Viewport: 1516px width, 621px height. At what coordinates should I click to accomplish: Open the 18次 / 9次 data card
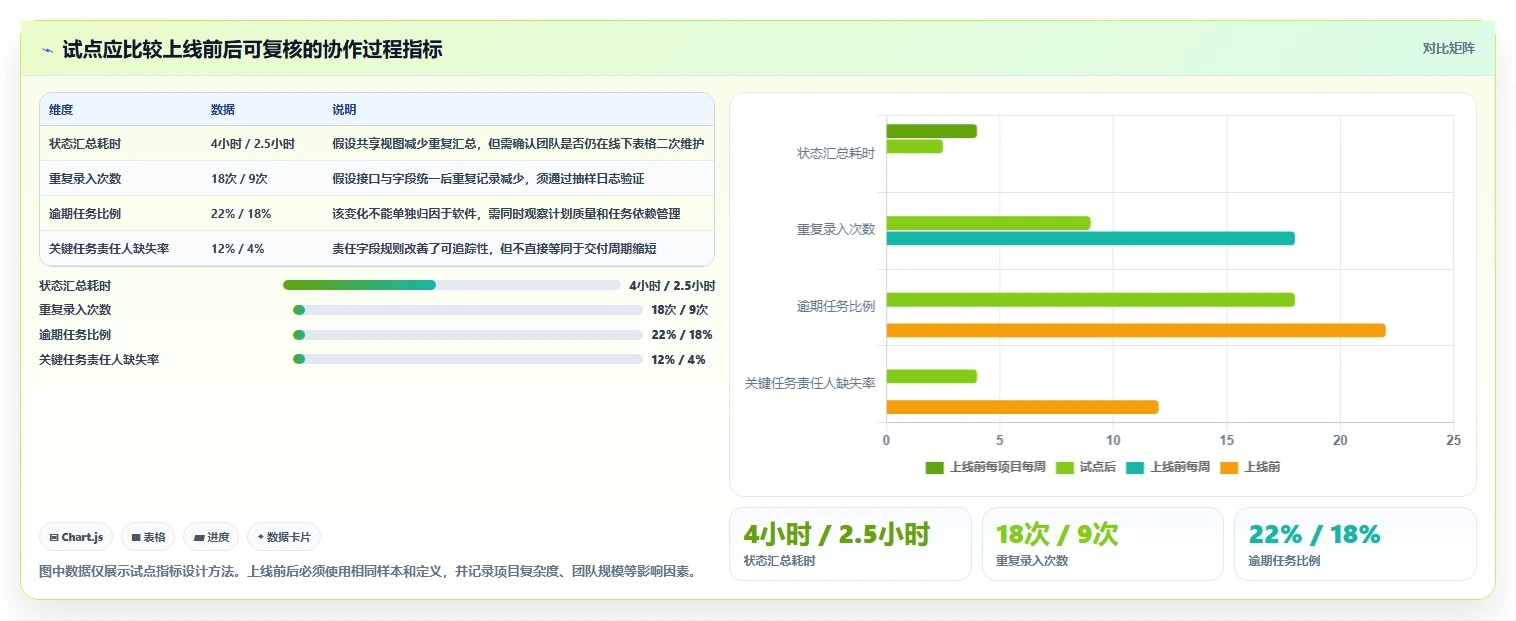pos(1103,544)
